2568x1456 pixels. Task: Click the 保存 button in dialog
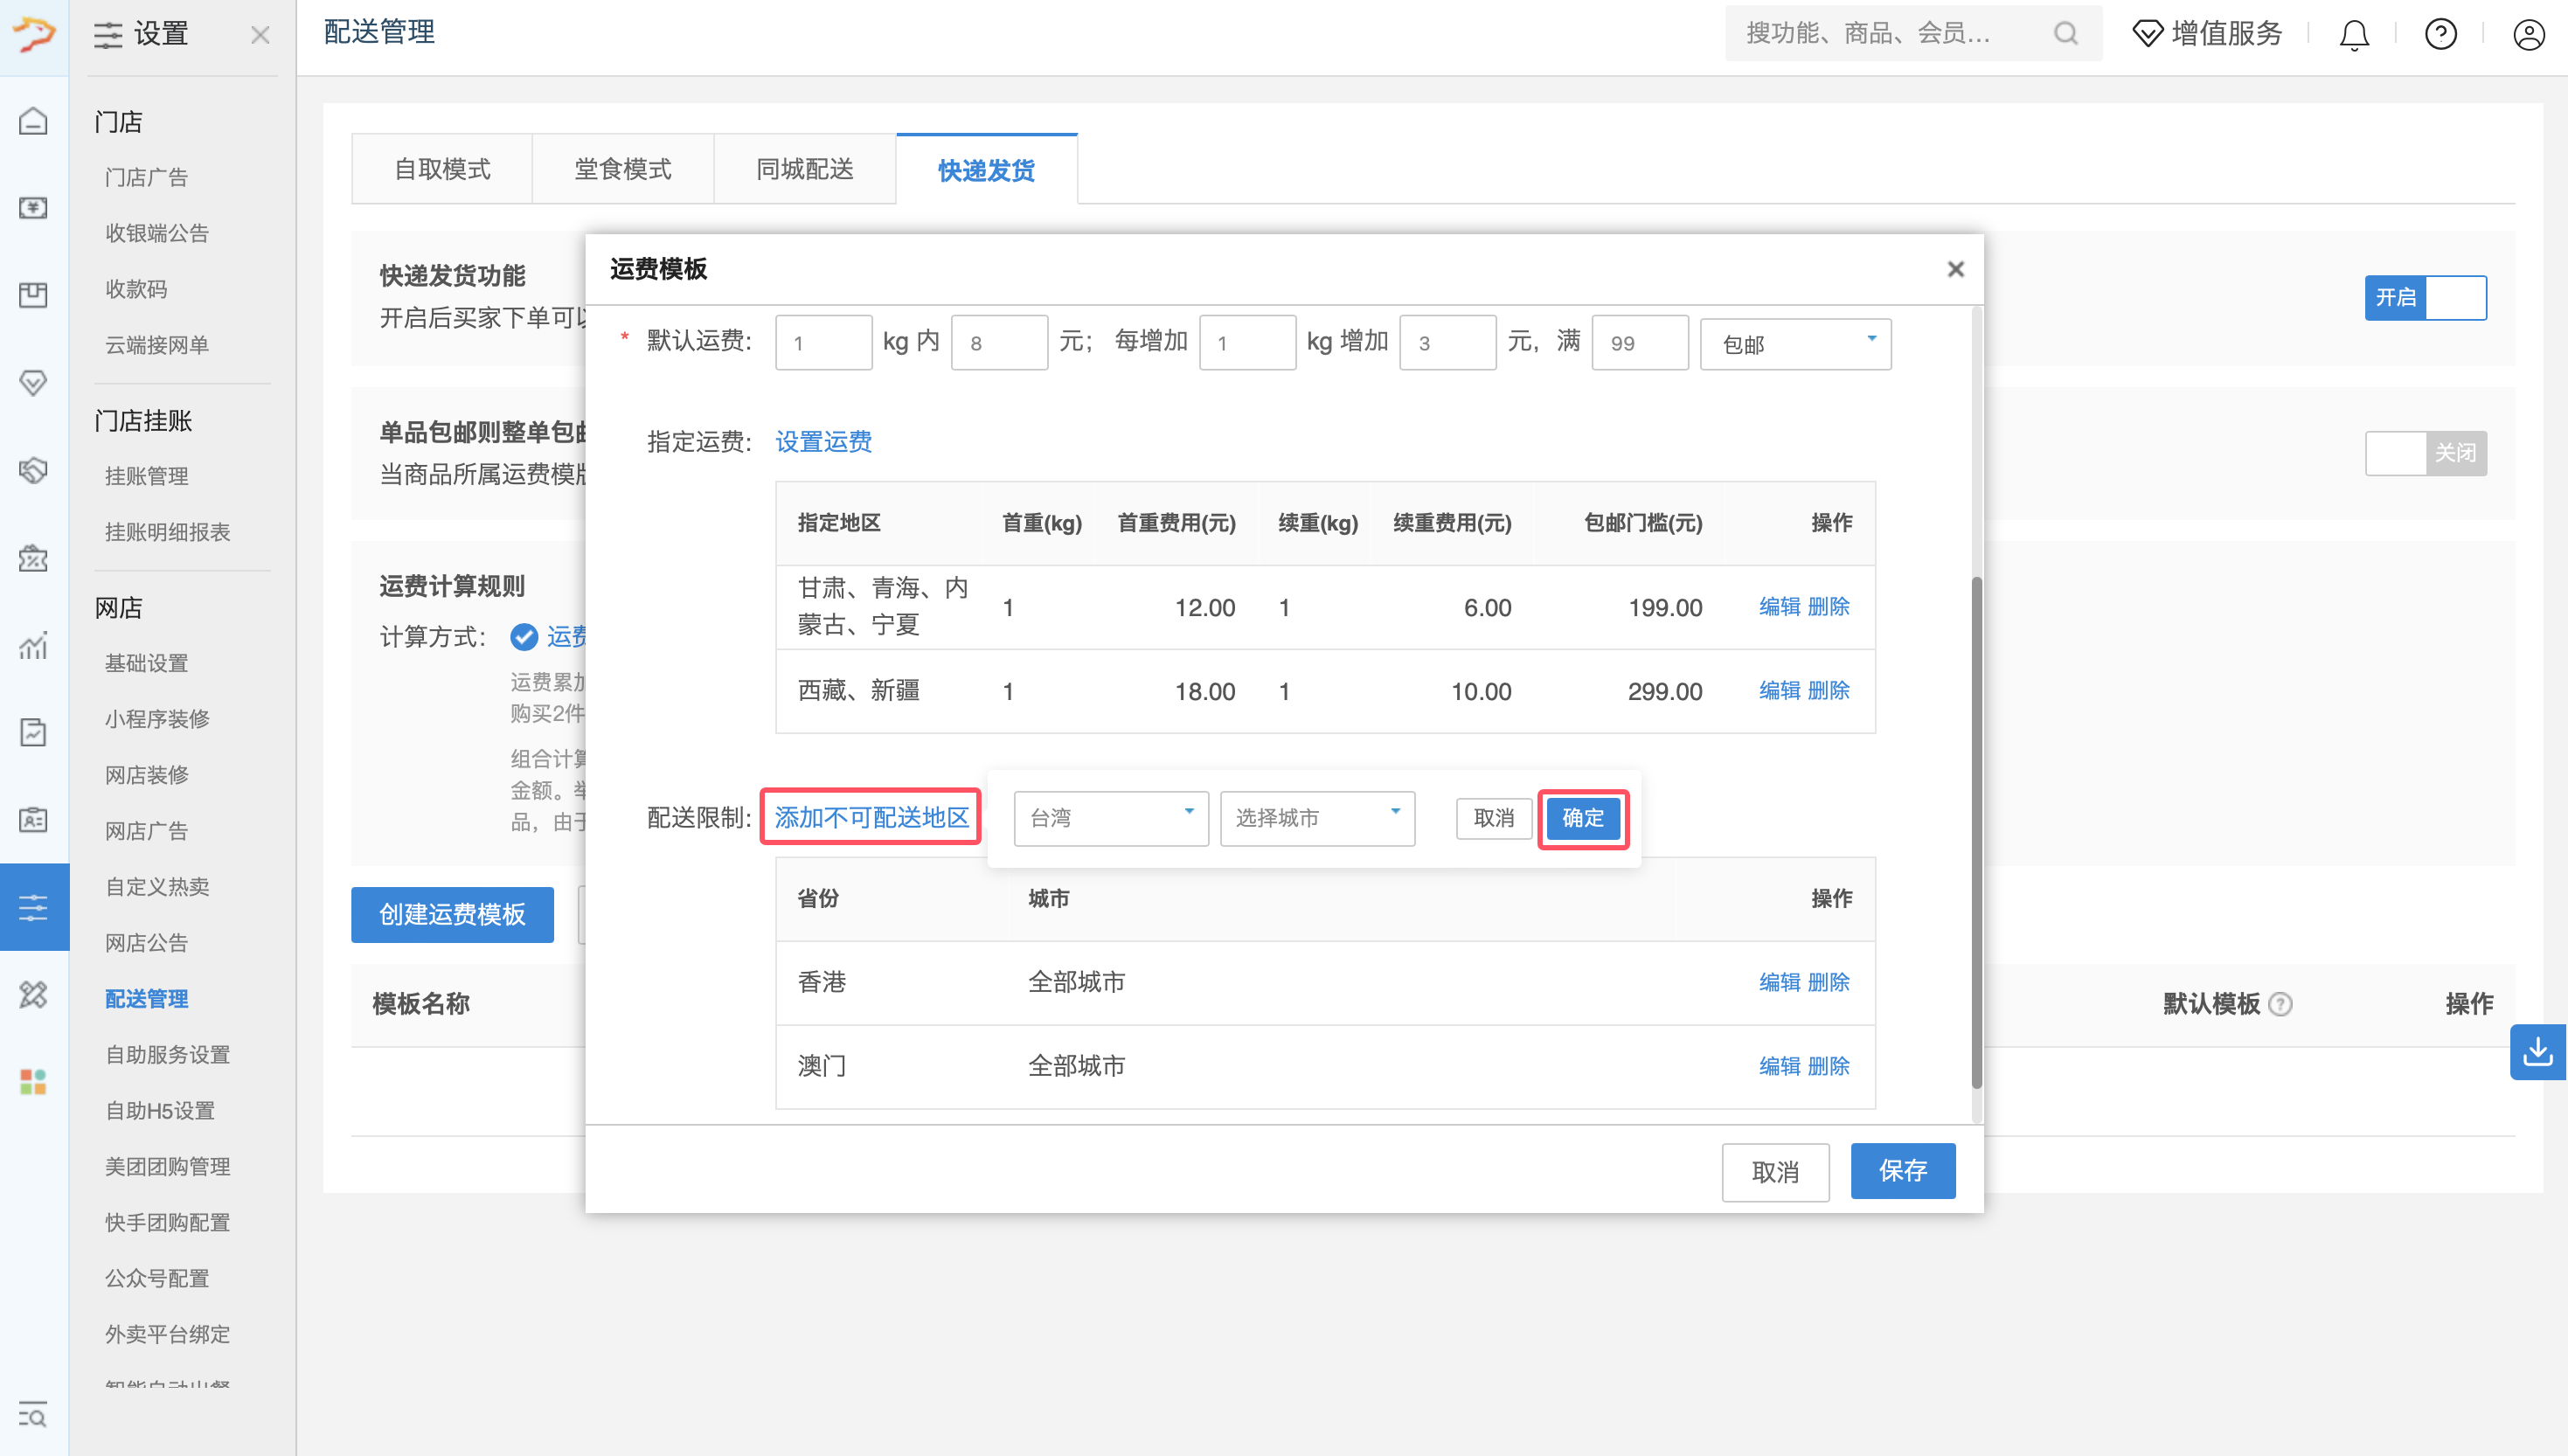point(1902,1171)
